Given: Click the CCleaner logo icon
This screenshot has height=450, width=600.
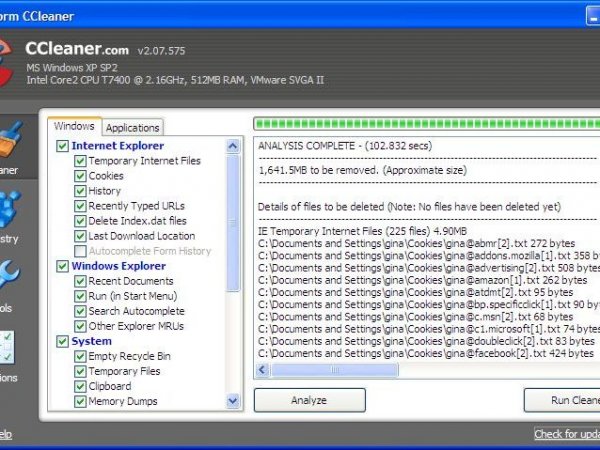Looking at the screenshot, I should (6, 63).
